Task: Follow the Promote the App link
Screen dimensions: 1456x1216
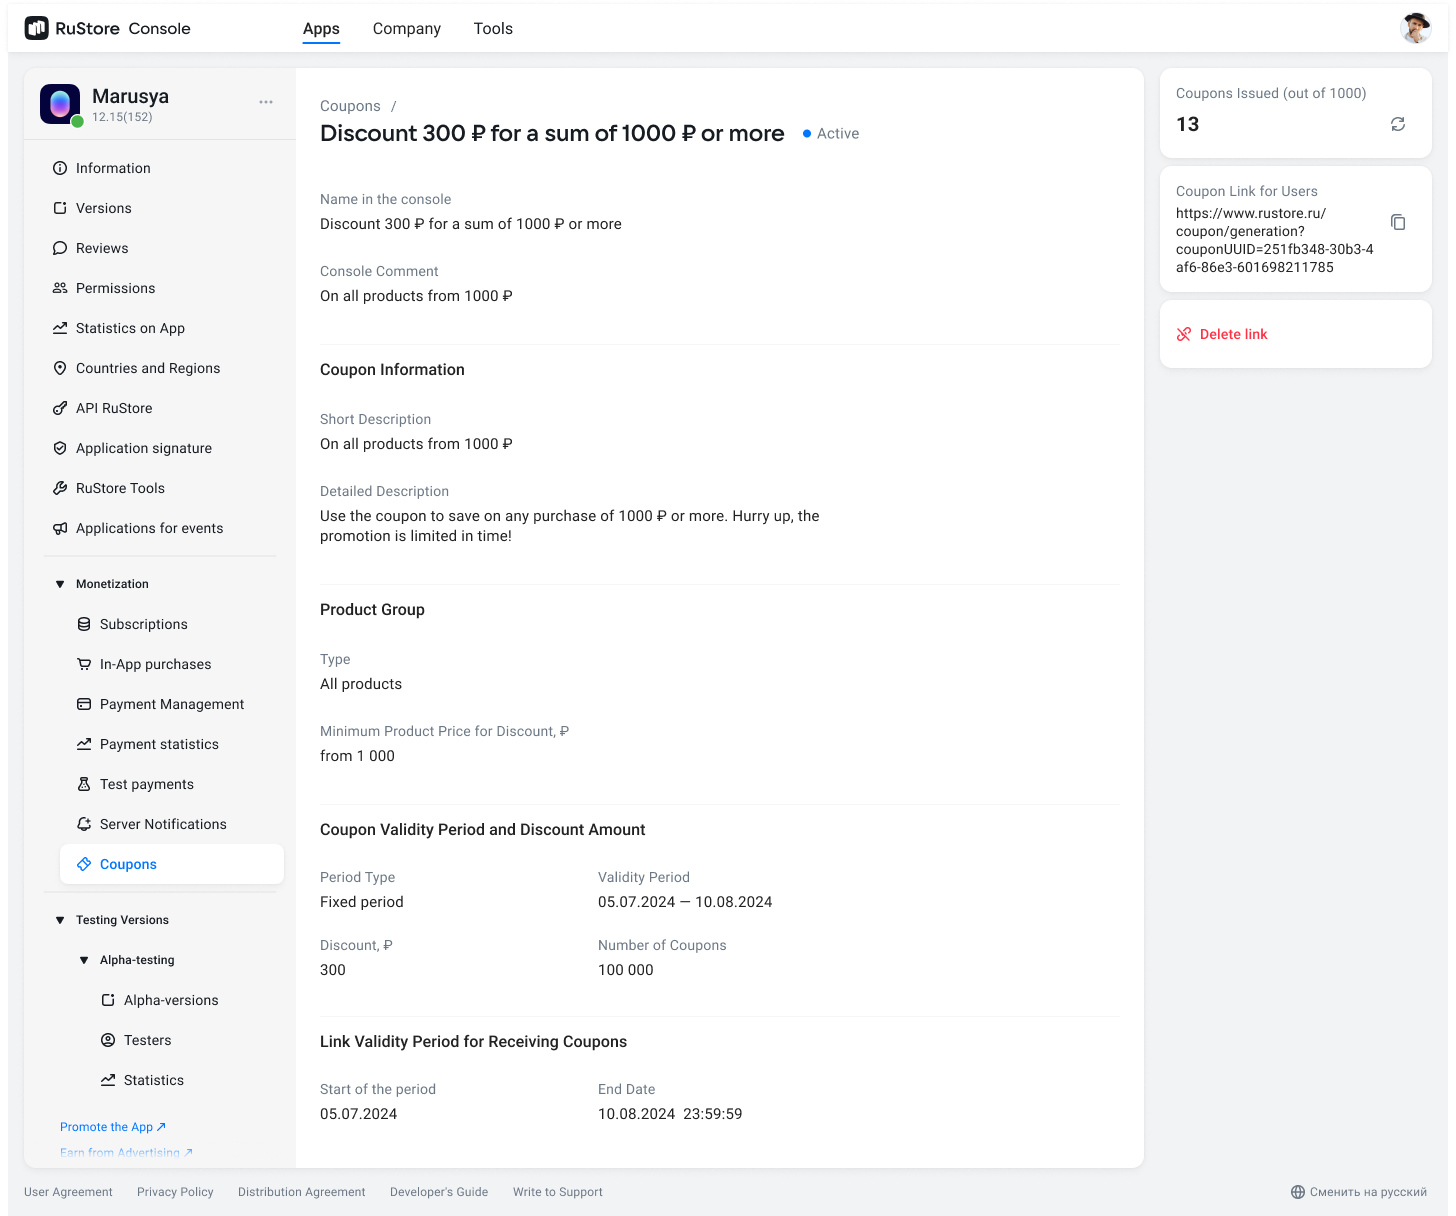Action: (112, 1127)
